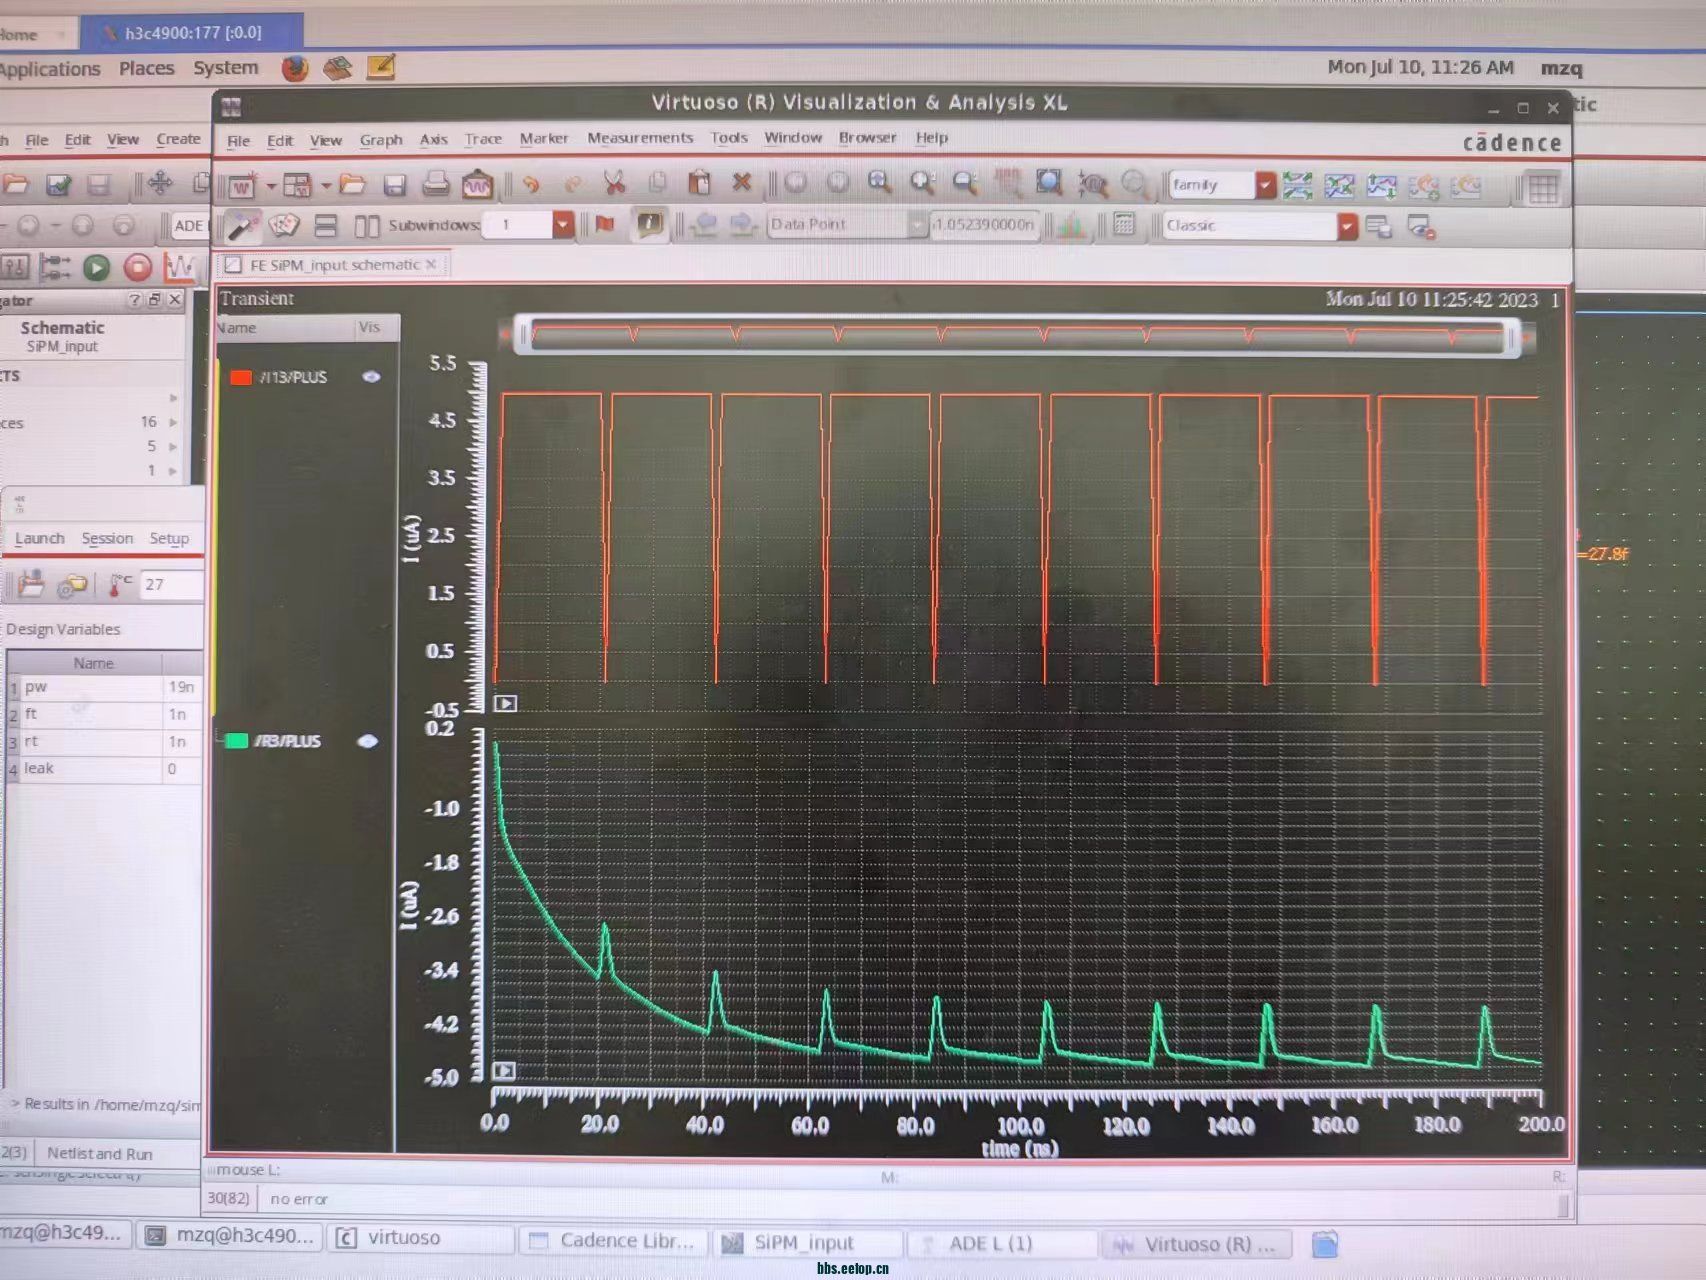
Task: Click the green PLUS trace color swatch
Action: click(236, 741)
